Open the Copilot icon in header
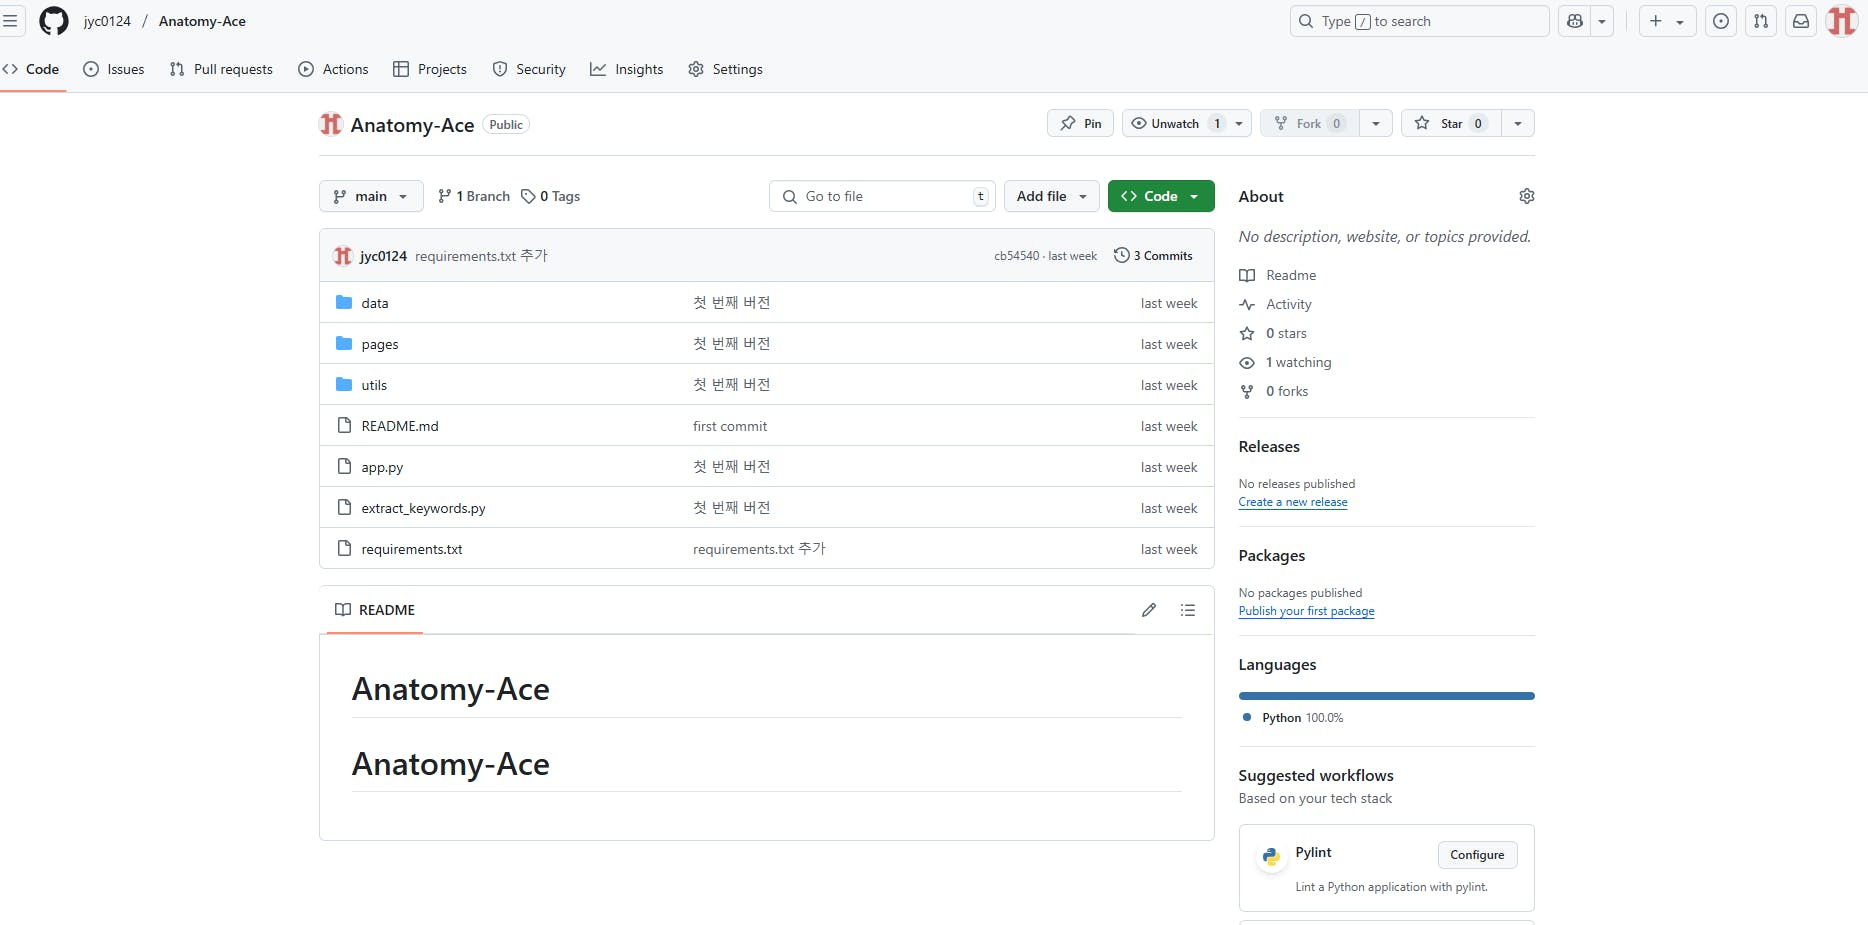The image size is (1868, 925). pos(1575,21)
